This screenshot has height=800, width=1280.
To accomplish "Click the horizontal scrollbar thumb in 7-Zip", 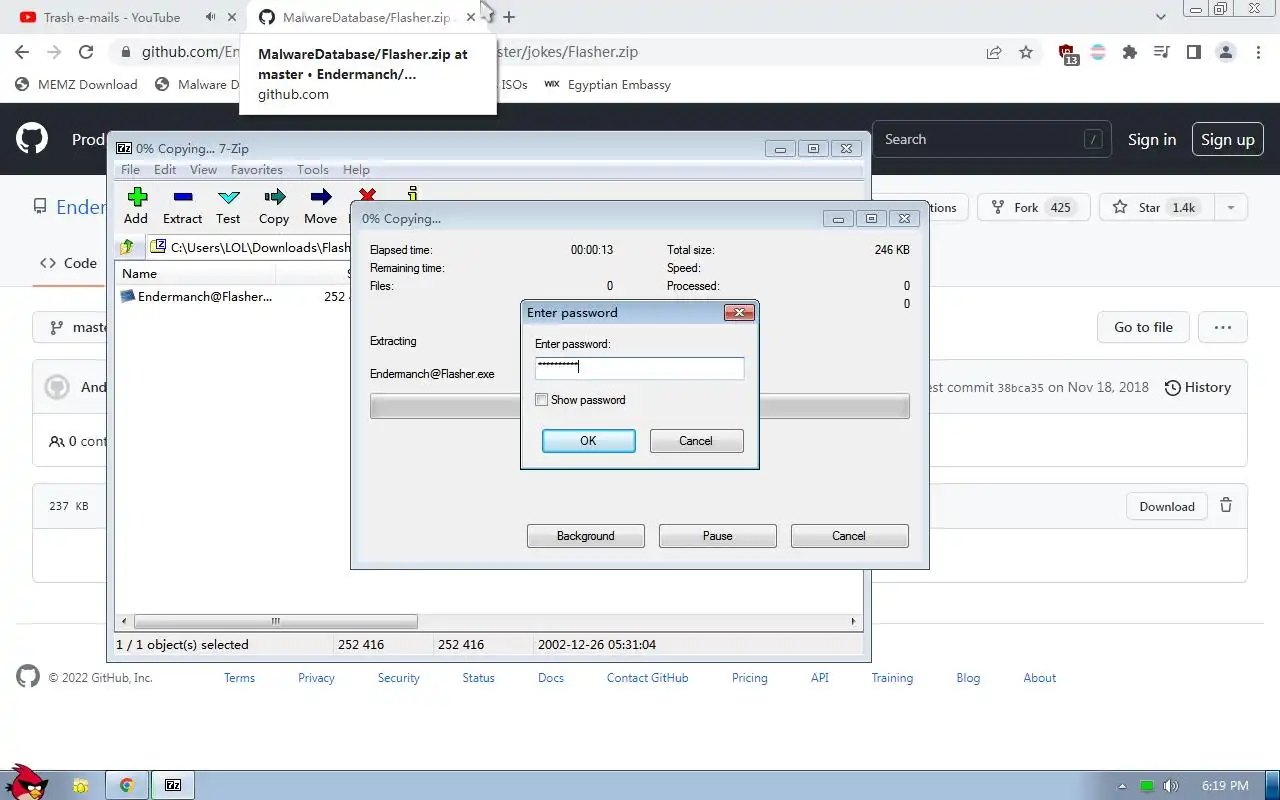I will coord(275,621).
